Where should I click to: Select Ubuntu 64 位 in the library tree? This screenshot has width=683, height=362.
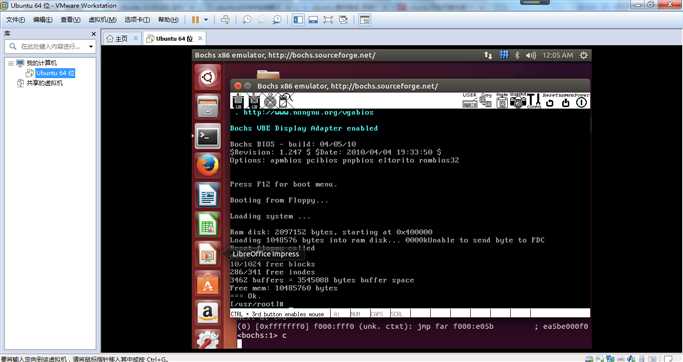tap(55, 73)
